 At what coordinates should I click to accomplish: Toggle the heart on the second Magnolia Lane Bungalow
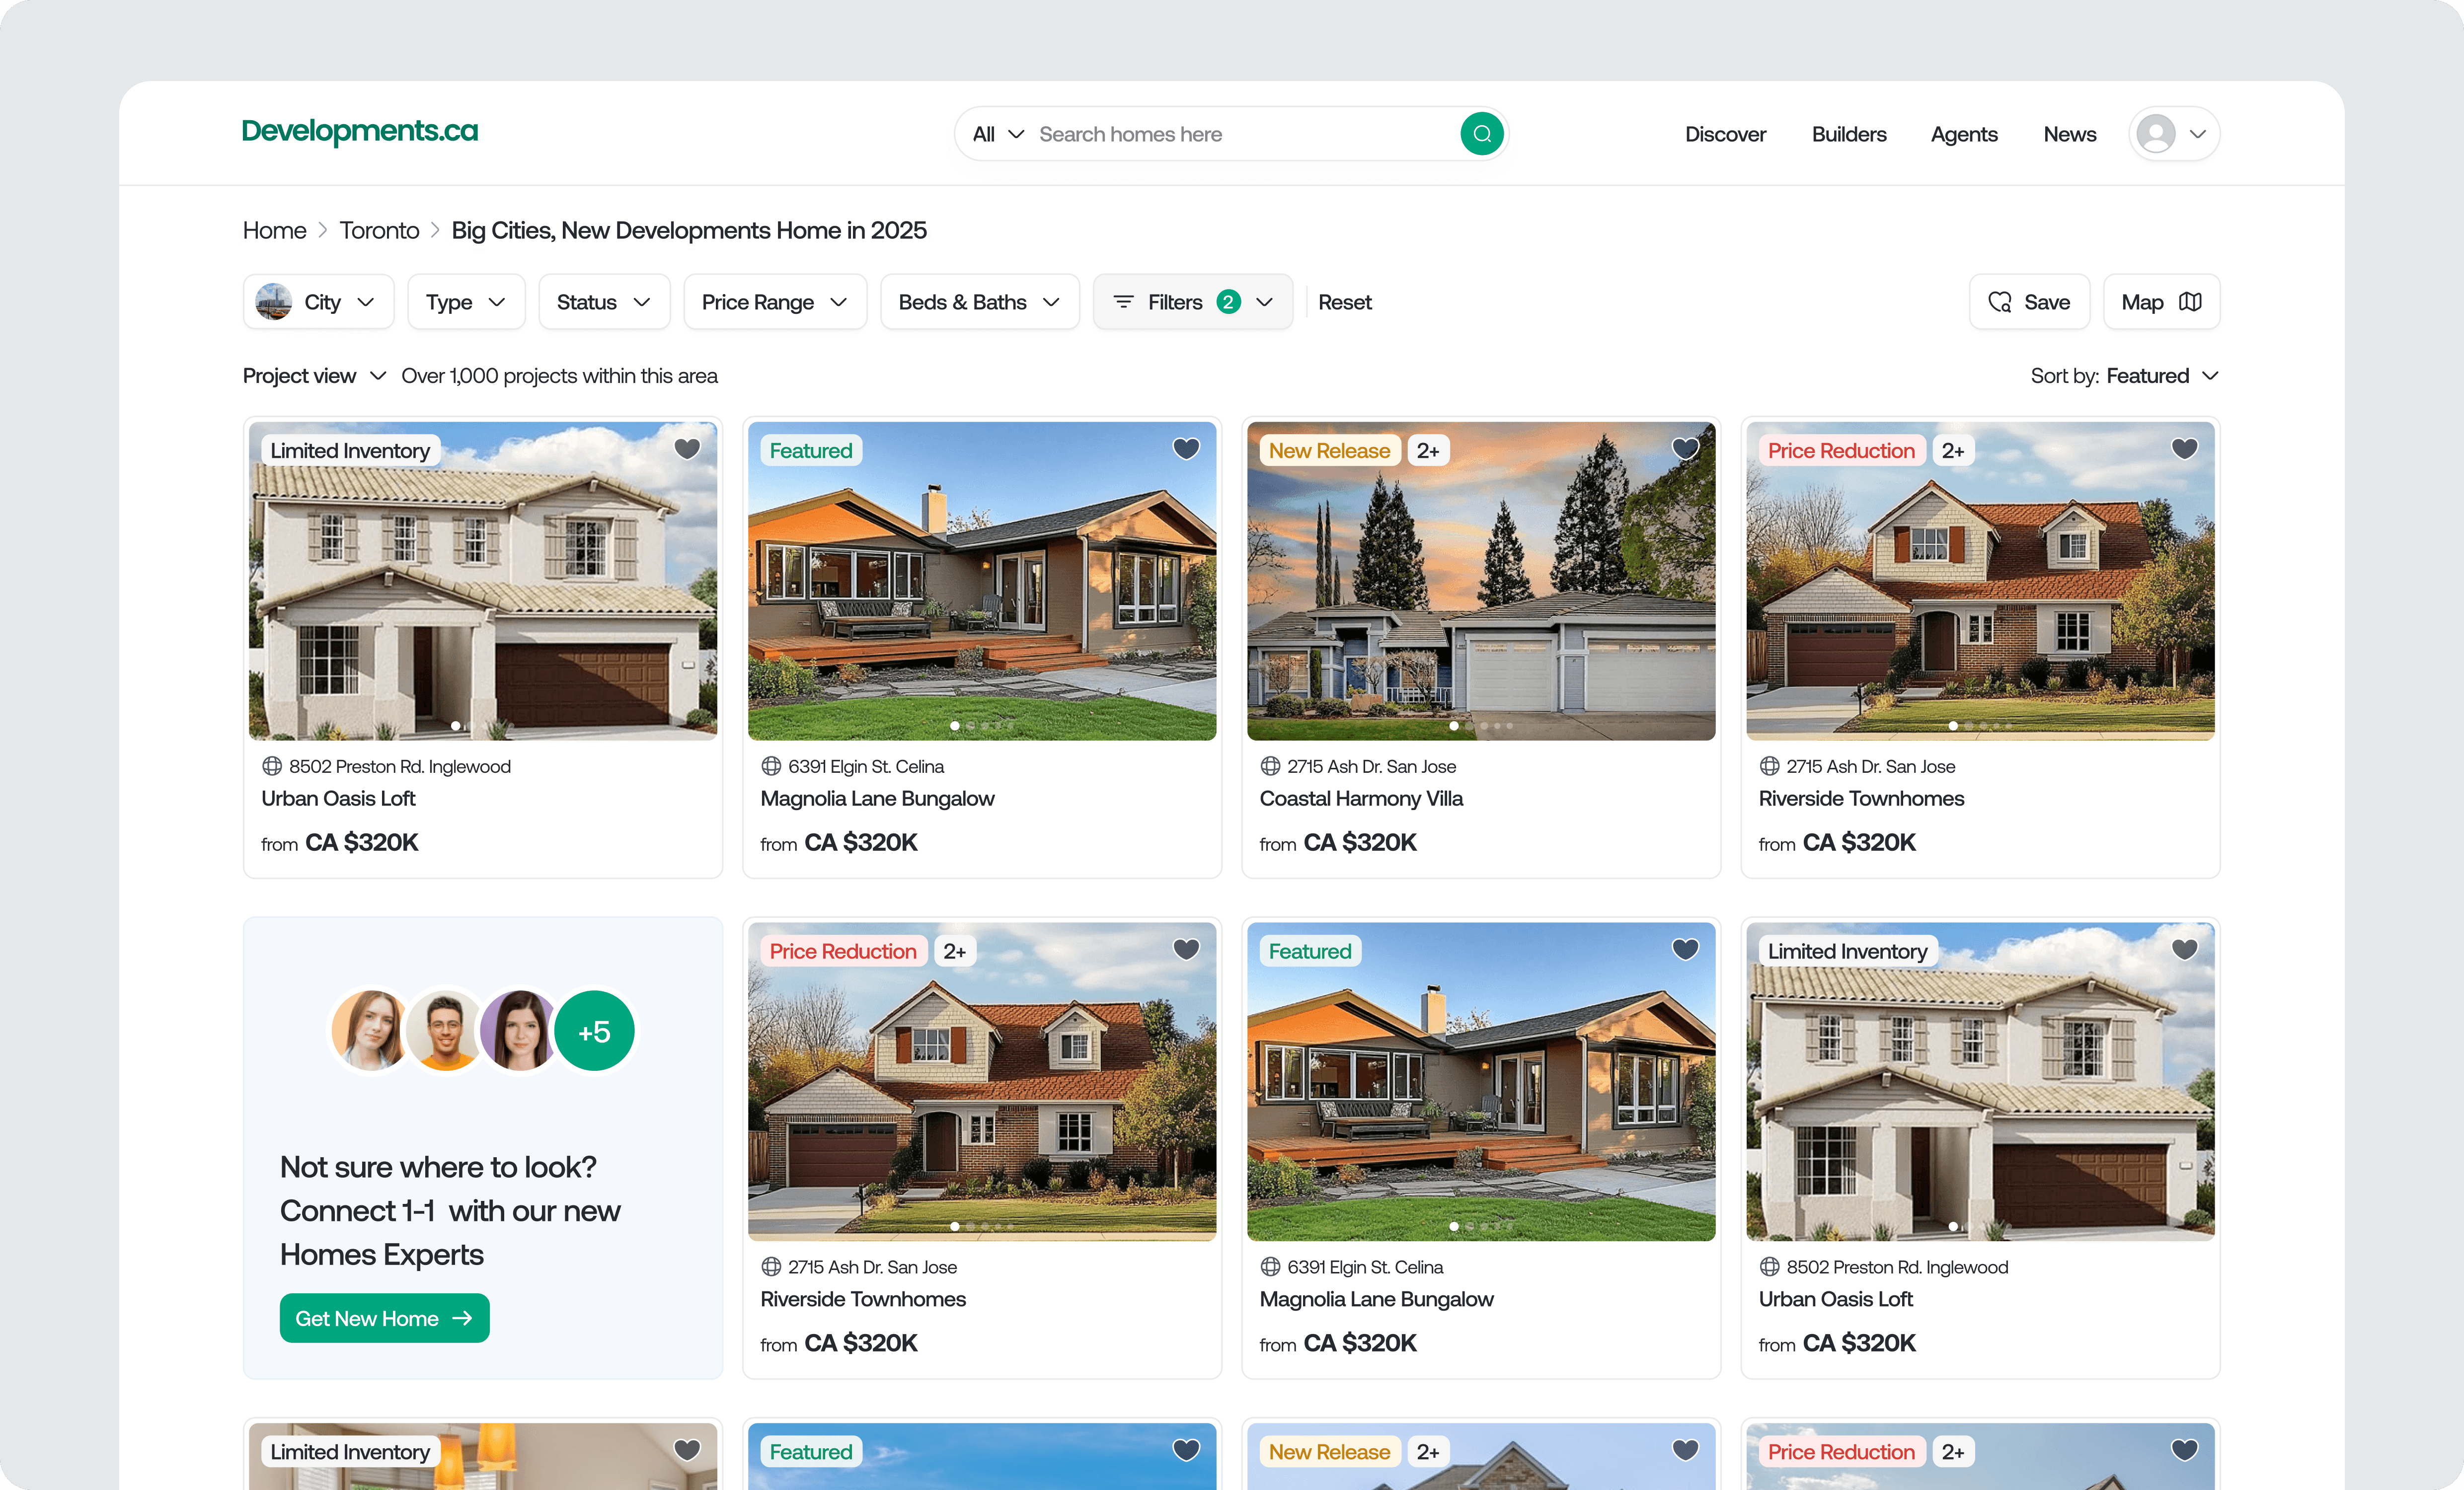1685,948
